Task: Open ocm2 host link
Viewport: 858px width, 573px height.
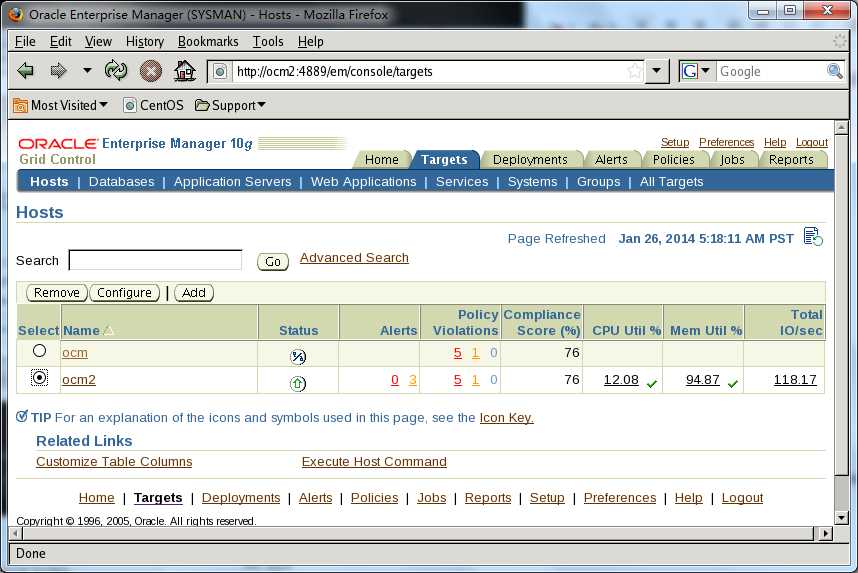Action: click(79, 380)
